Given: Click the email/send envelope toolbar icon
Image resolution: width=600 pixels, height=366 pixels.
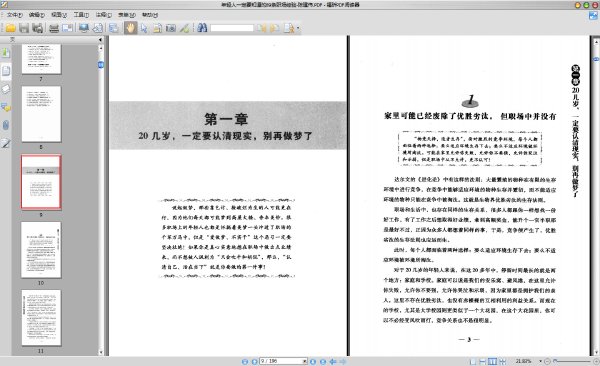Looking at the screenshot, I should (67, 28).
